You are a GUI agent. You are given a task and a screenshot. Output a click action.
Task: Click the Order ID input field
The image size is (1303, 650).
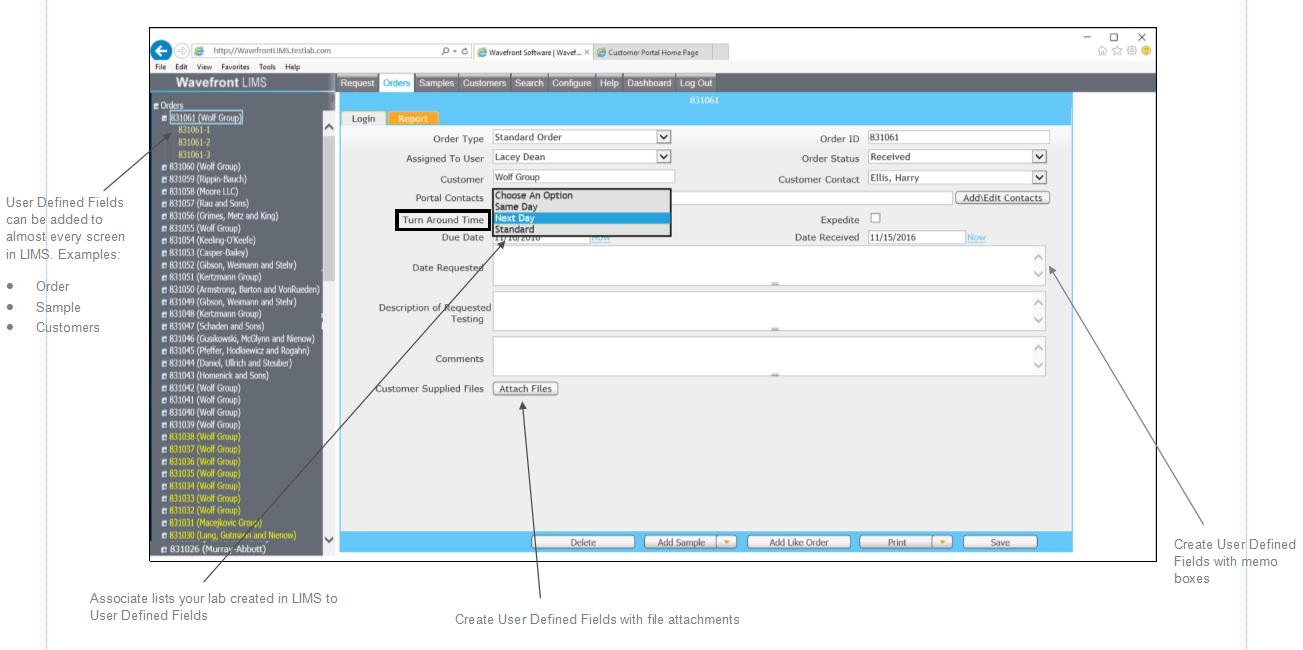tap(958, 137)
